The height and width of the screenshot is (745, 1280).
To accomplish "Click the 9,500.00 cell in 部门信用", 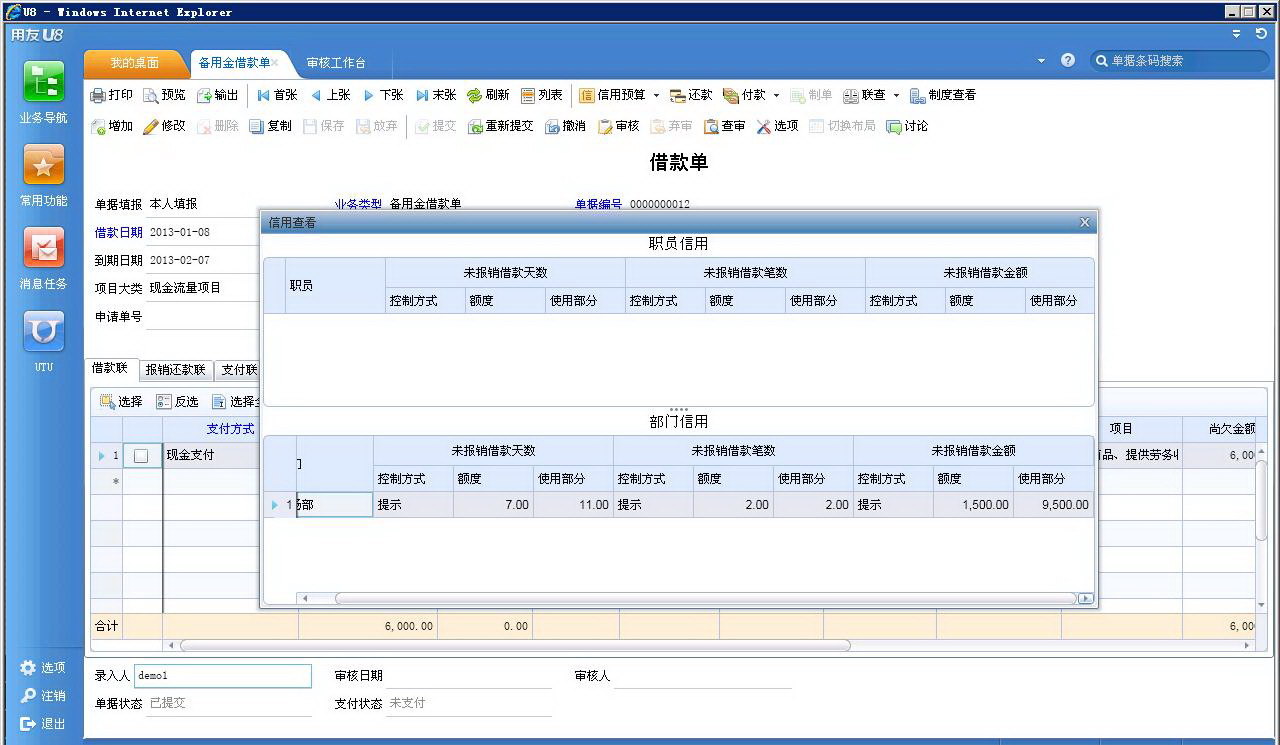I will pos(1053,505).
